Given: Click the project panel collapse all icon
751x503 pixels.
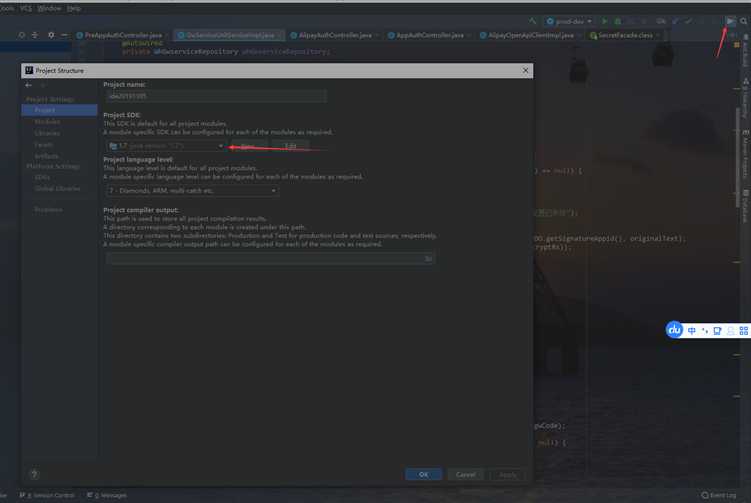Looking at the screenshot, I should 35,35.
